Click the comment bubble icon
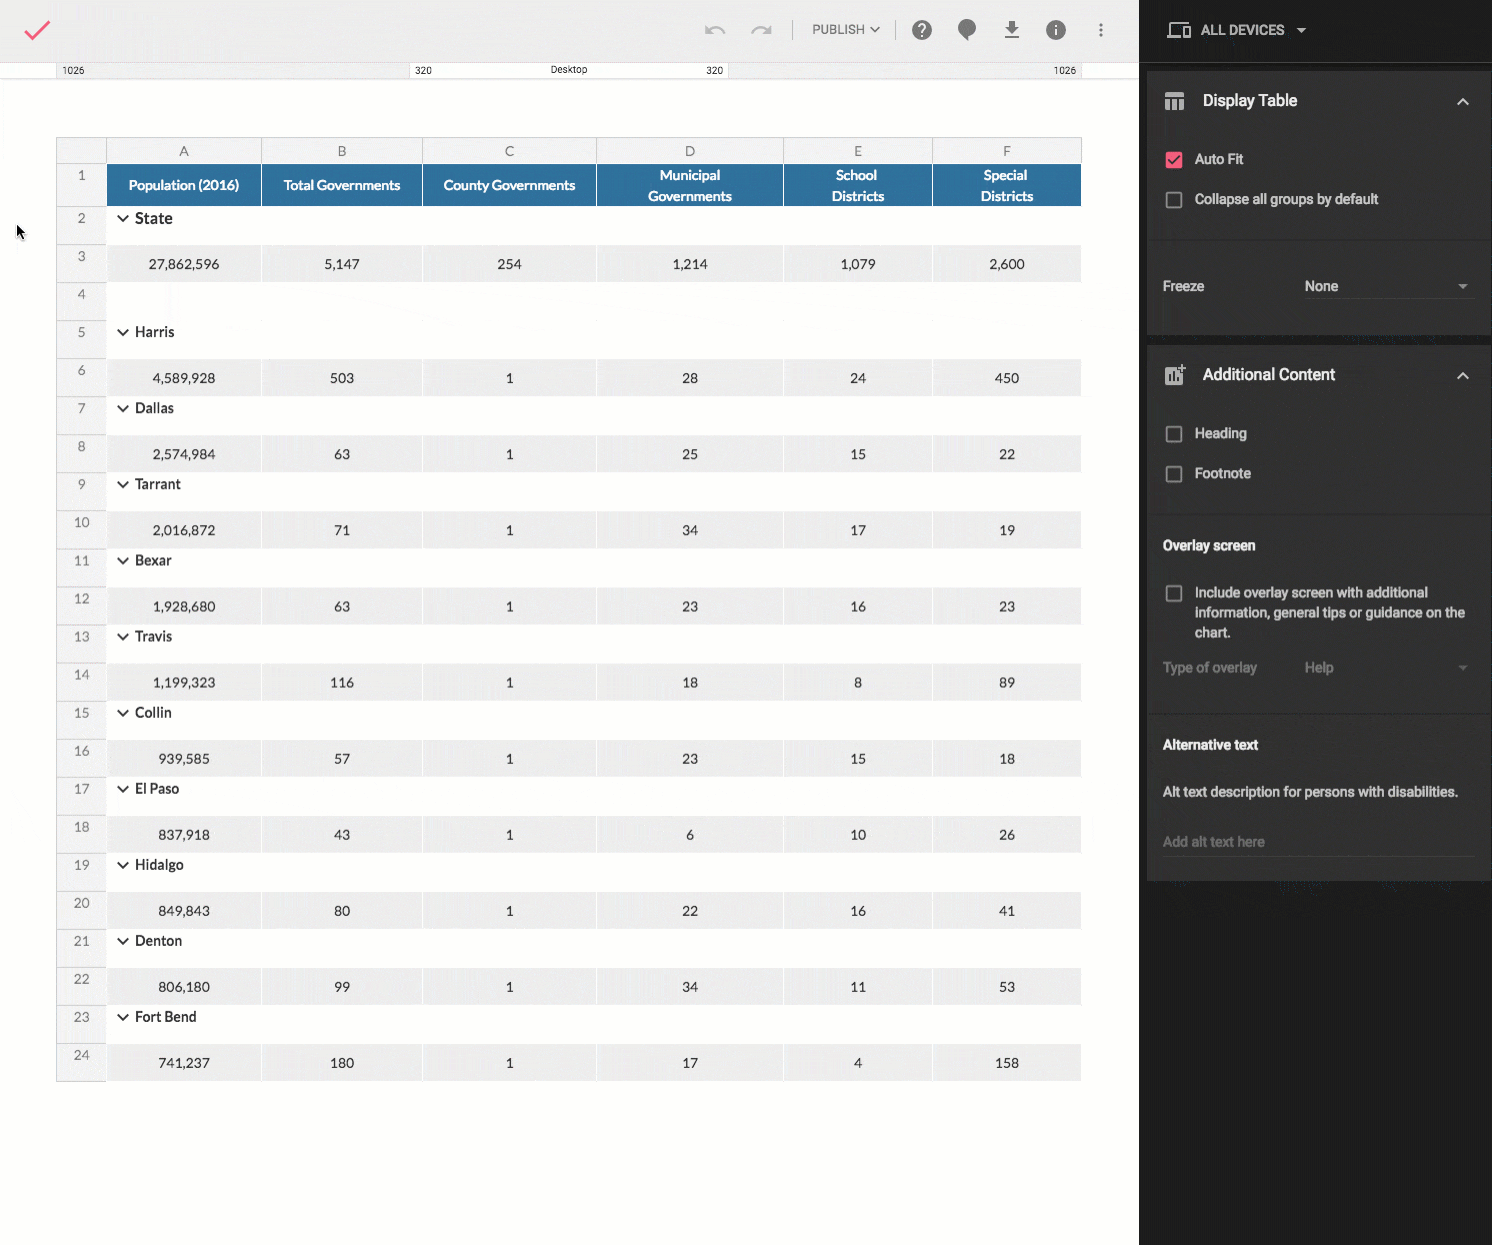The height and width of the screenshot is (1245, 1492). [967, 30]
